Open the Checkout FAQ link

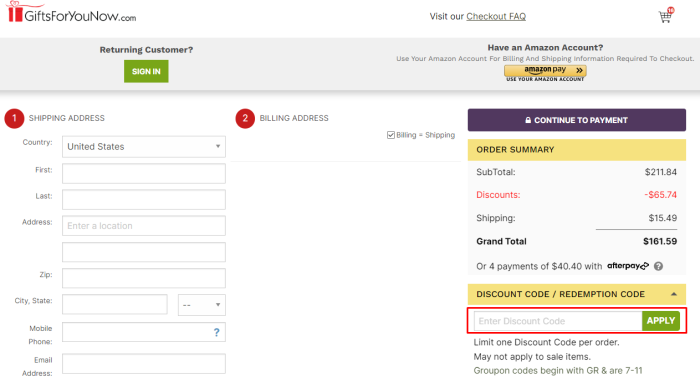coord(496,17)
